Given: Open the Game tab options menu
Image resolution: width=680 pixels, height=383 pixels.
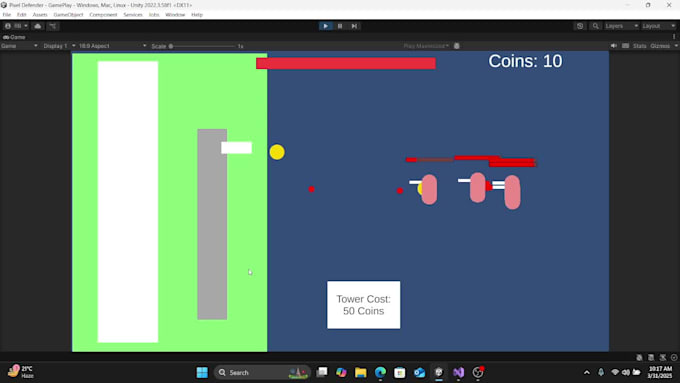Looking at the screenshot, I should (x=674, y=37).
